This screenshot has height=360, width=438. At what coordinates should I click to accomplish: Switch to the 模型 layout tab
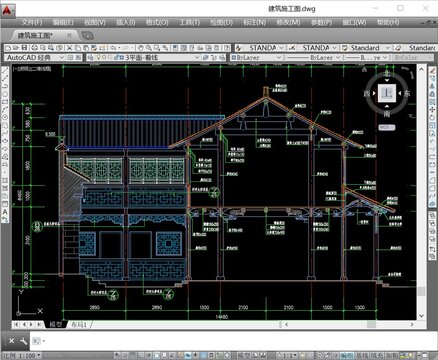(55, 324)
